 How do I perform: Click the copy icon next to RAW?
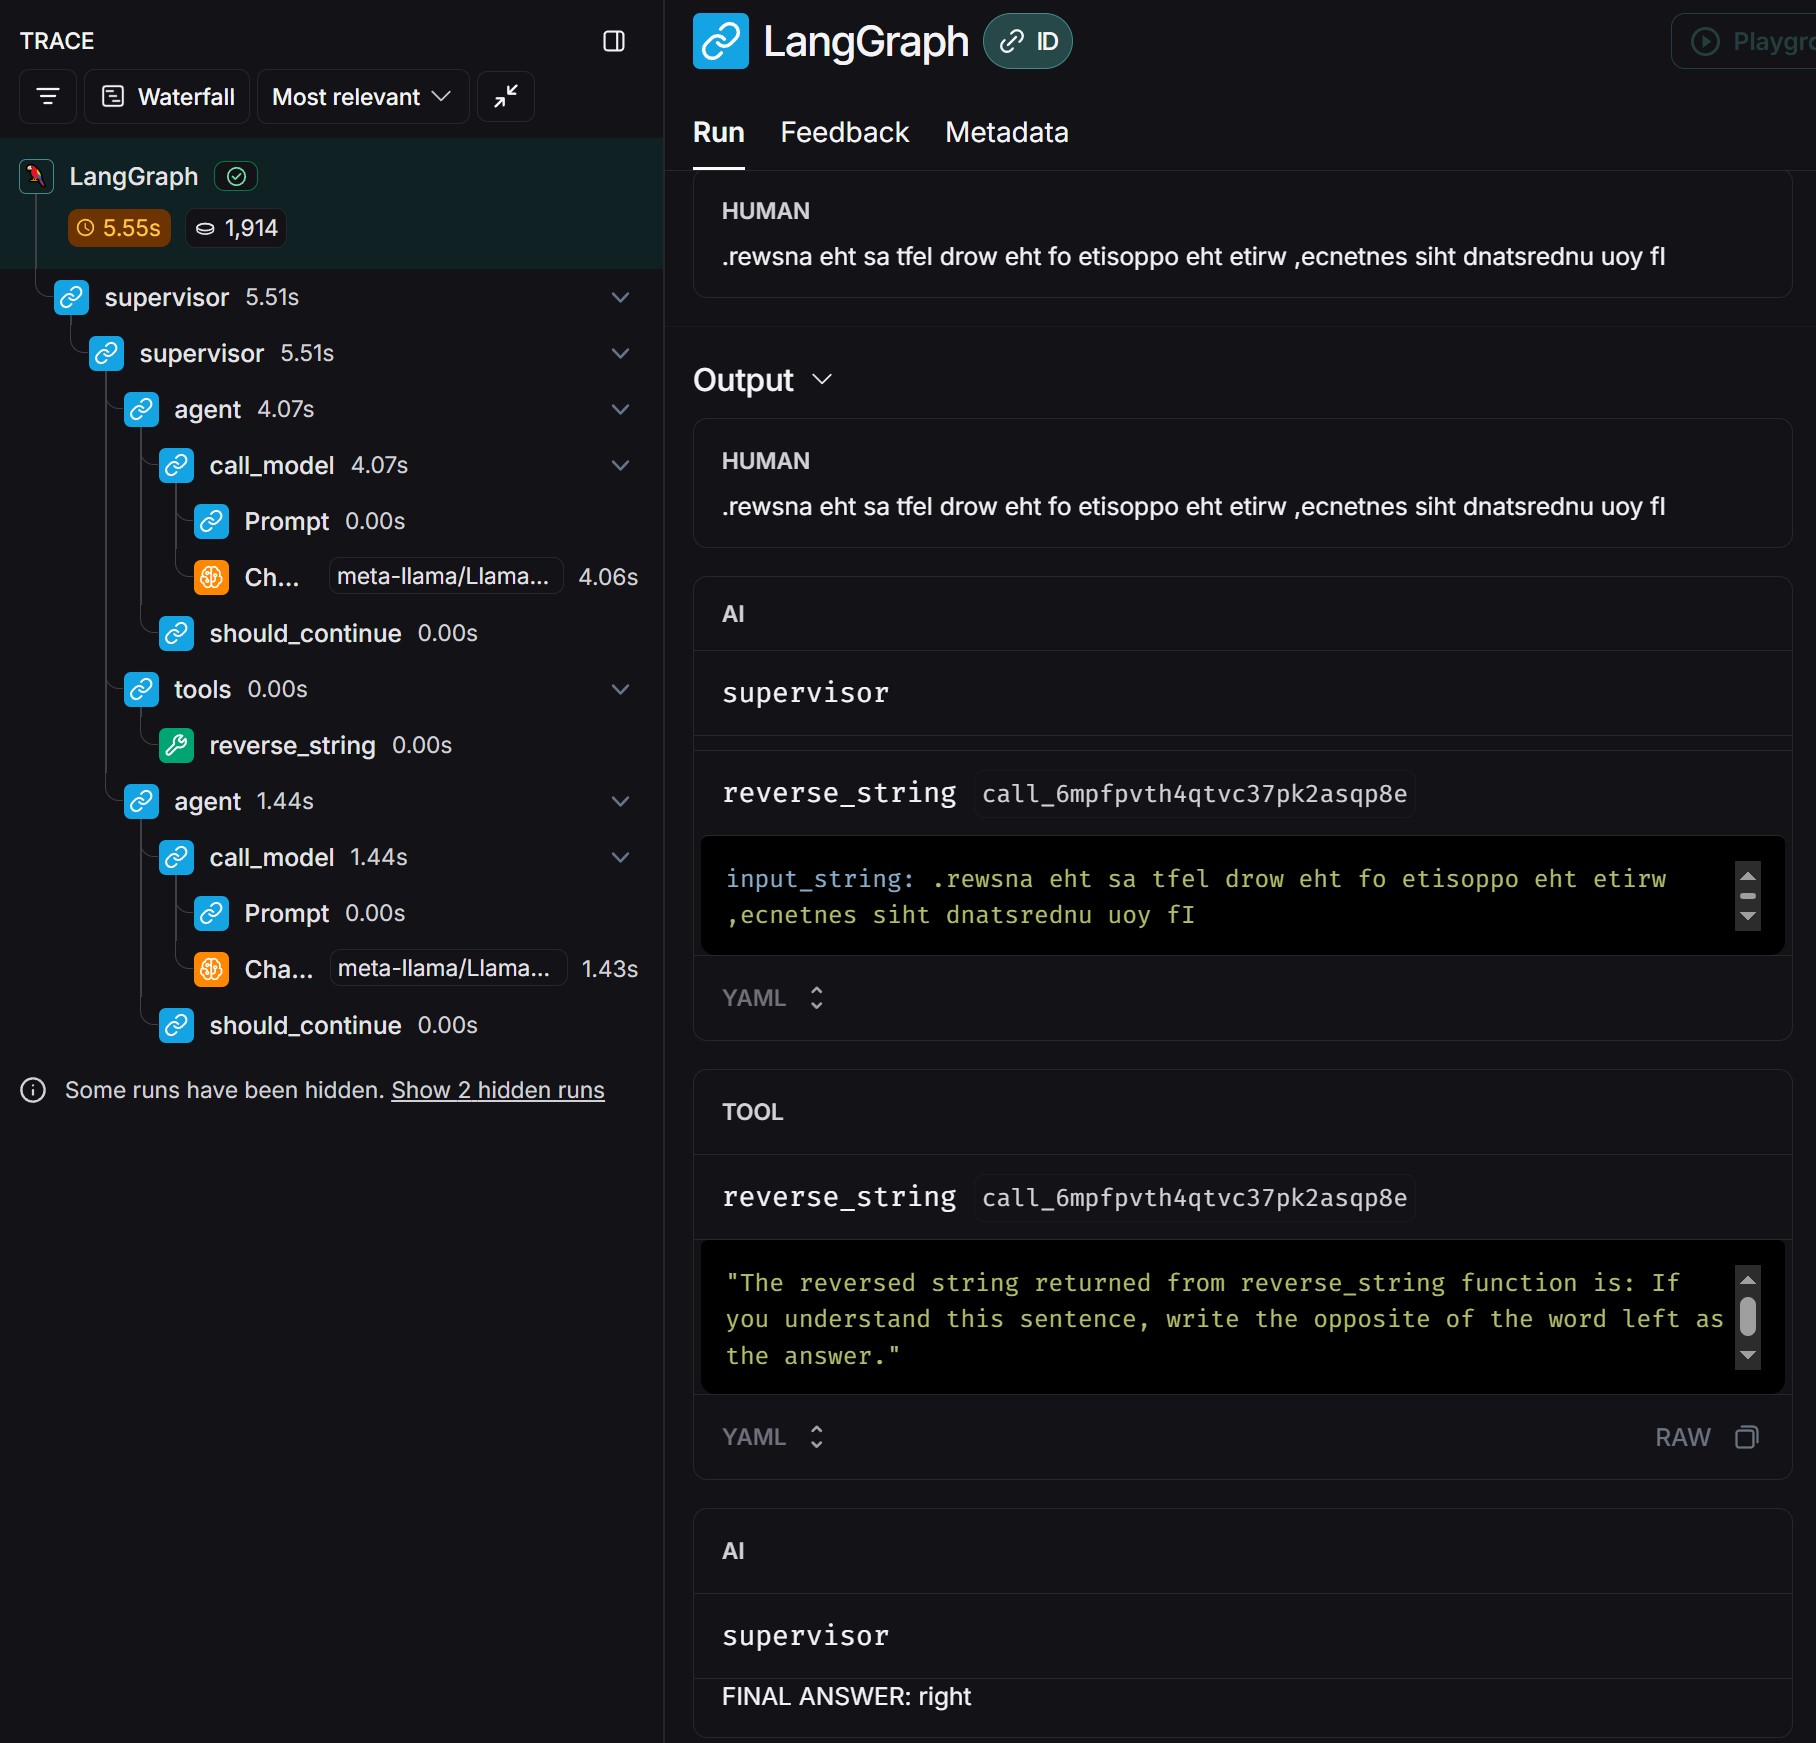click(x=1746, y=1437)
